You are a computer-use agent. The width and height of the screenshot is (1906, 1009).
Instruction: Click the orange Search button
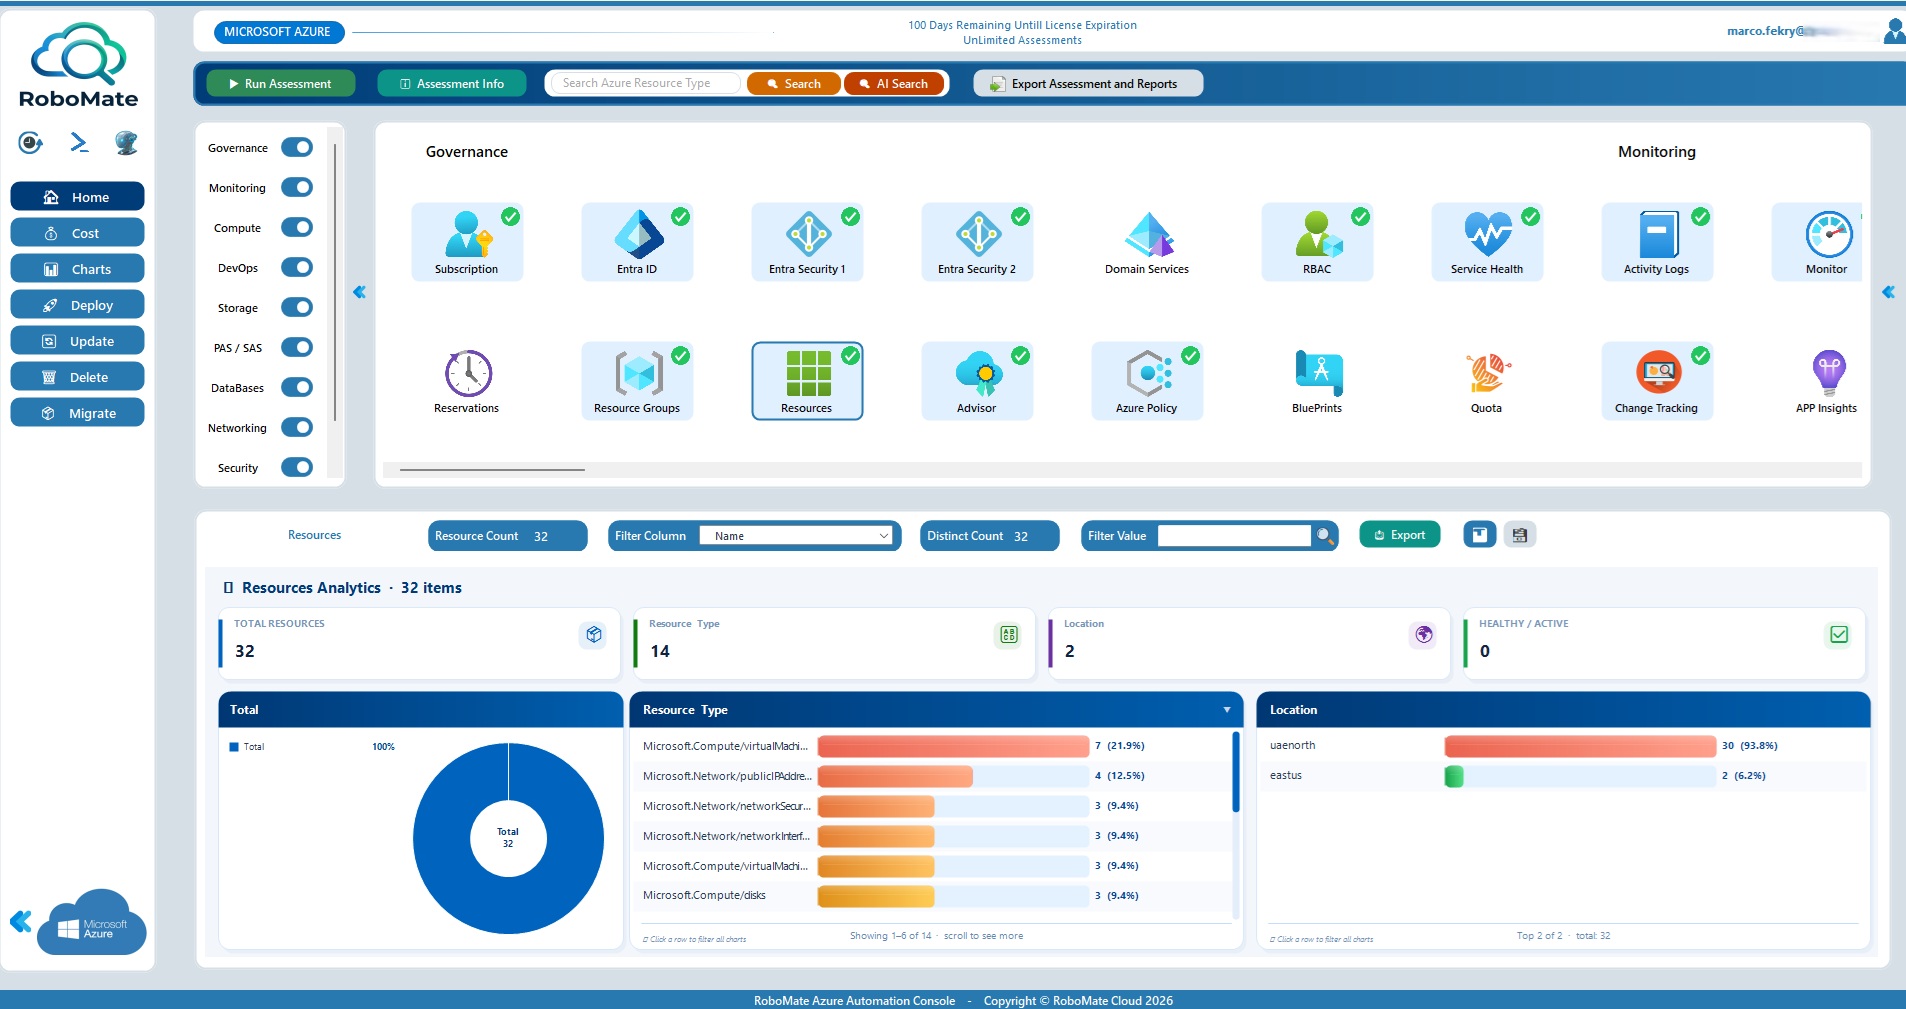point(794,84)
